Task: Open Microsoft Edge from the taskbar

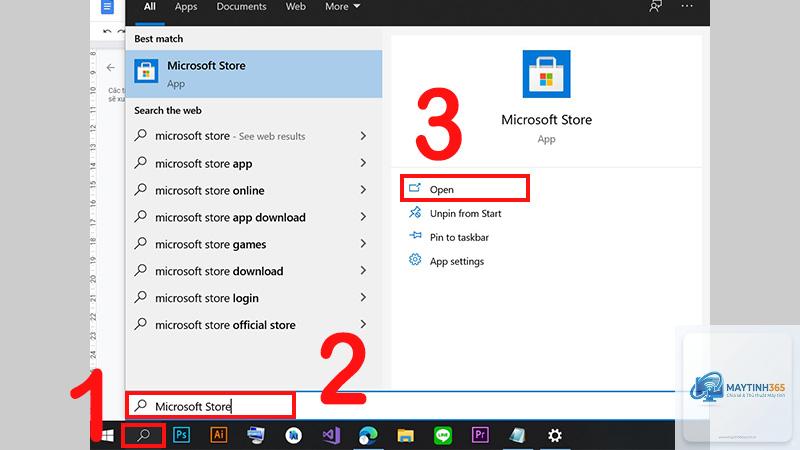Action: click(x=368, y=435)
